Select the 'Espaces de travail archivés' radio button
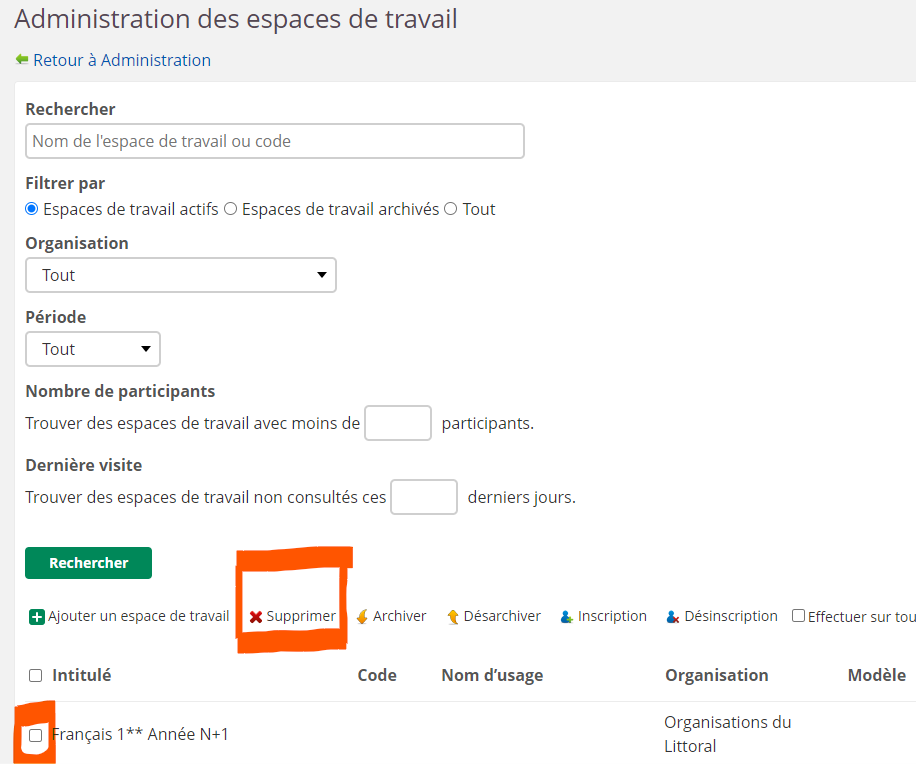Viewport: 916px width, 776px height. (231, 209)
